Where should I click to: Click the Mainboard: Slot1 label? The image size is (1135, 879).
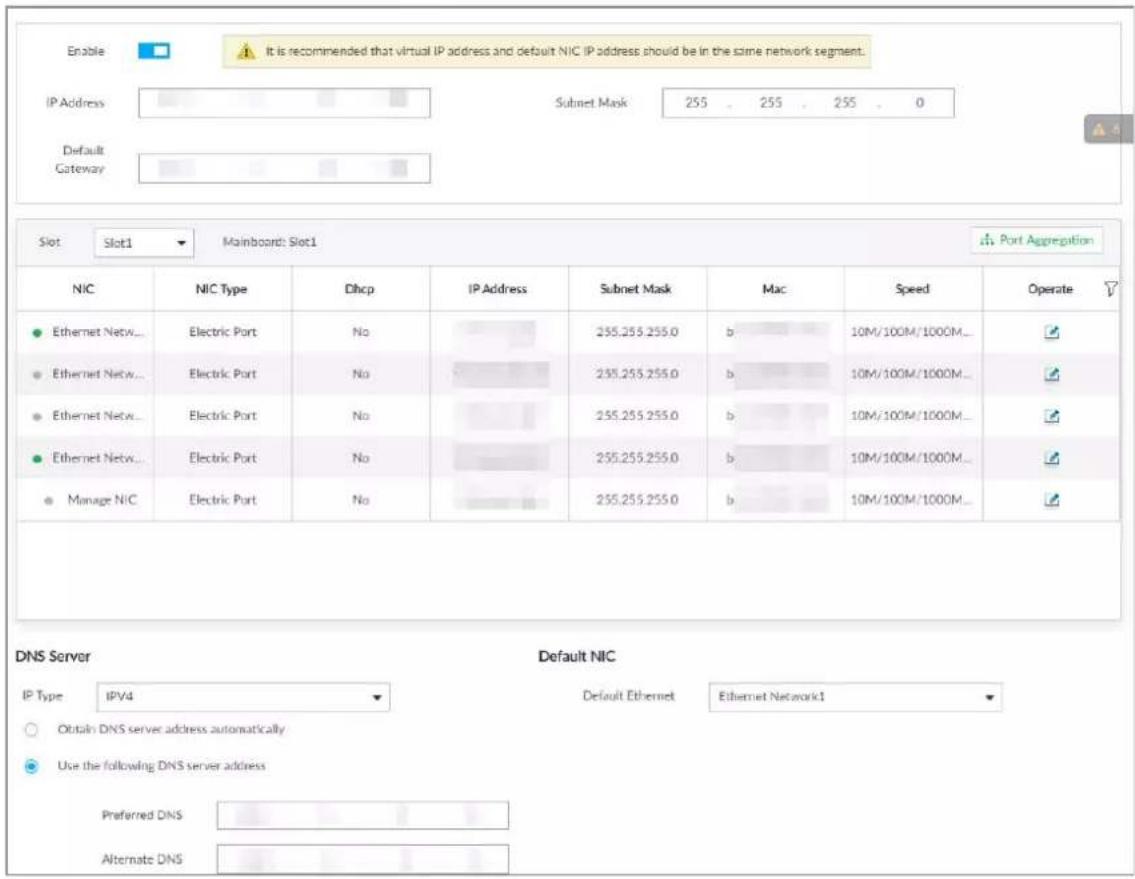269,242
